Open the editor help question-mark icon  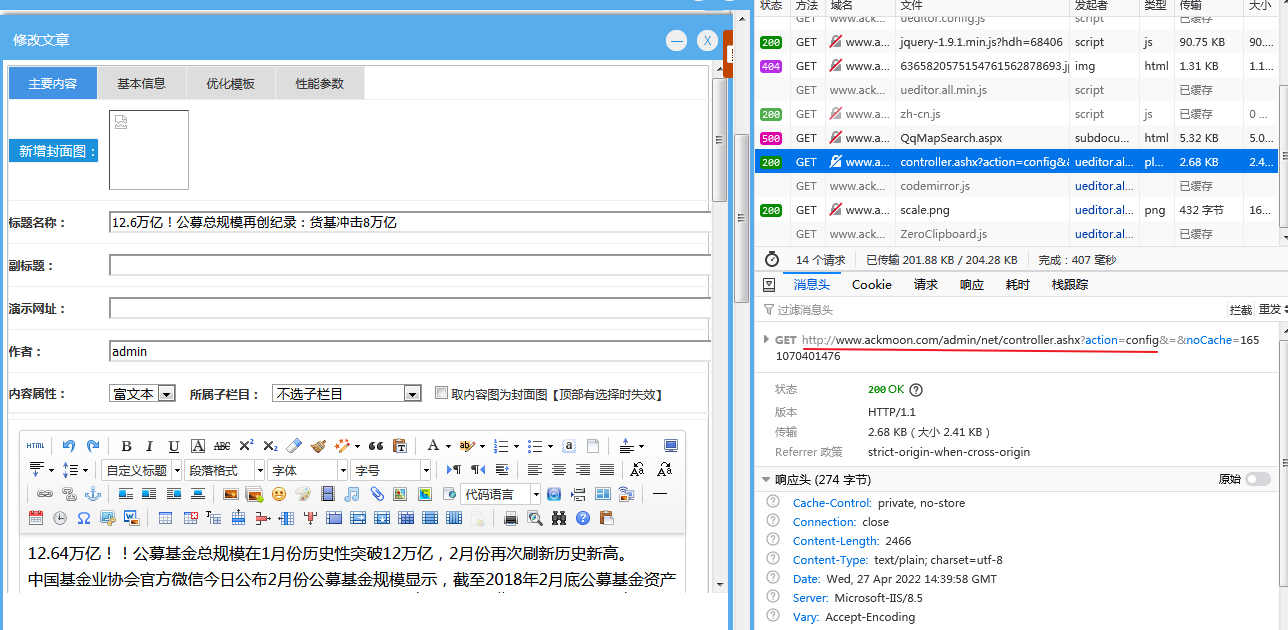point(583,518)
